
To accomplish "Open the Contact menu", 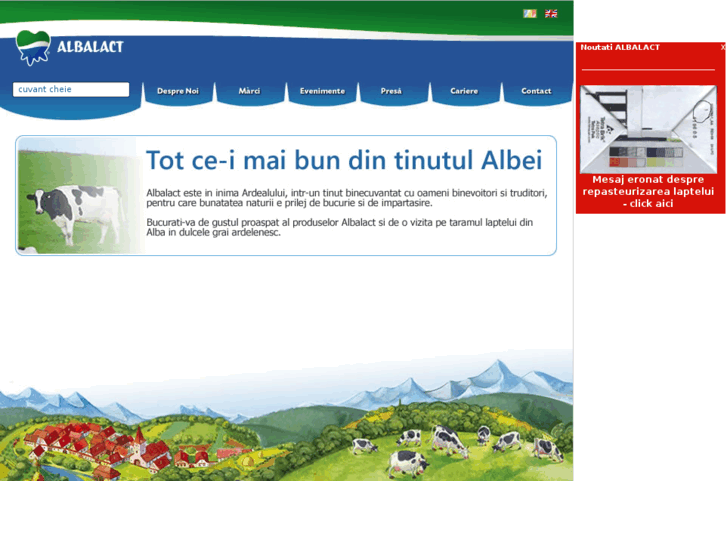I will pyautogui.click(x=536, y=91).
